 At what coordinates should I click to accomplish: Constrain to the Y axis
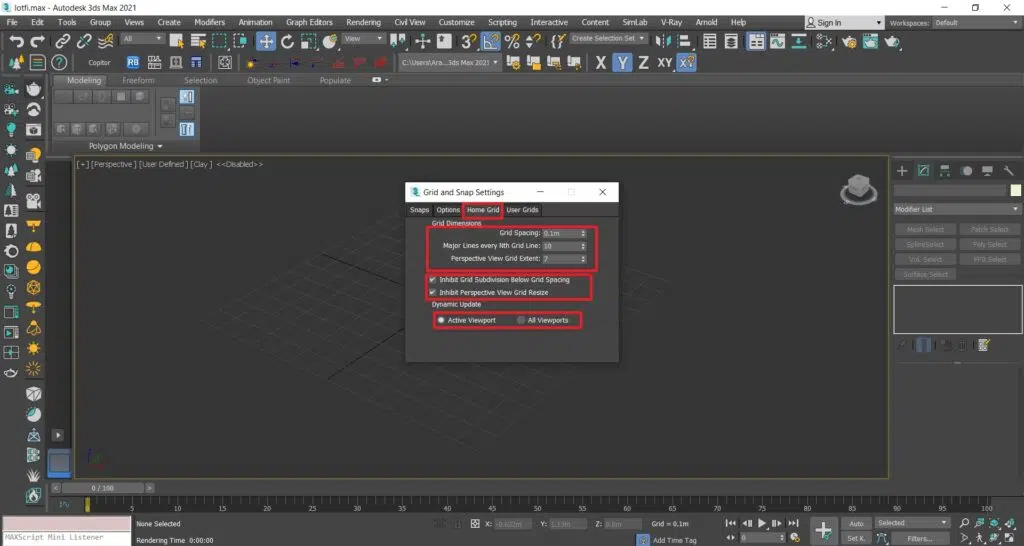[622, 62]
